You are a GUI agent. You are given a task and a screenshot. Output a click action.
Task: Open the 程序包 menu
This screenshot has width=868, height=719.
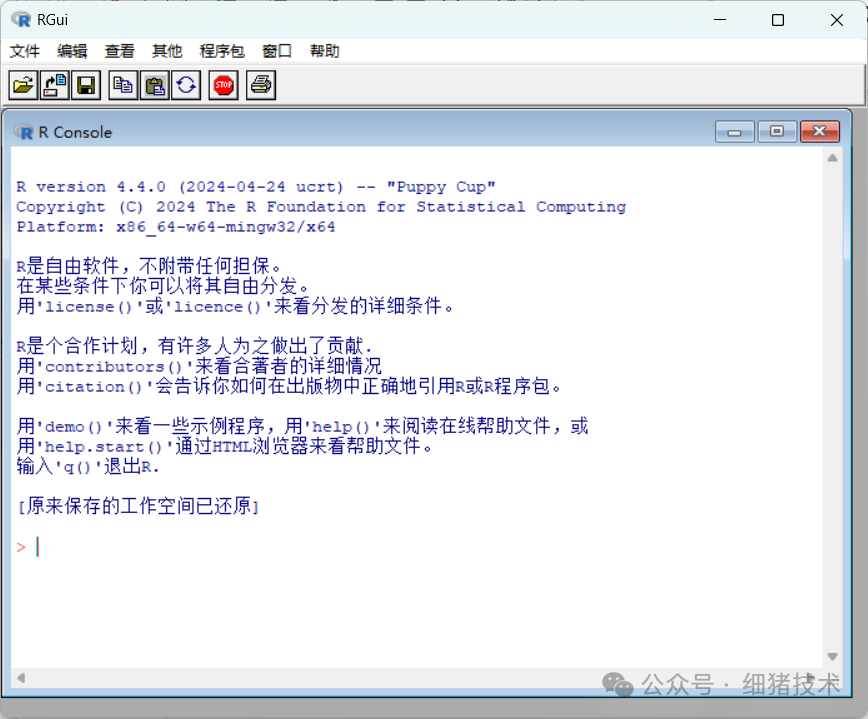tap(222, 51)
